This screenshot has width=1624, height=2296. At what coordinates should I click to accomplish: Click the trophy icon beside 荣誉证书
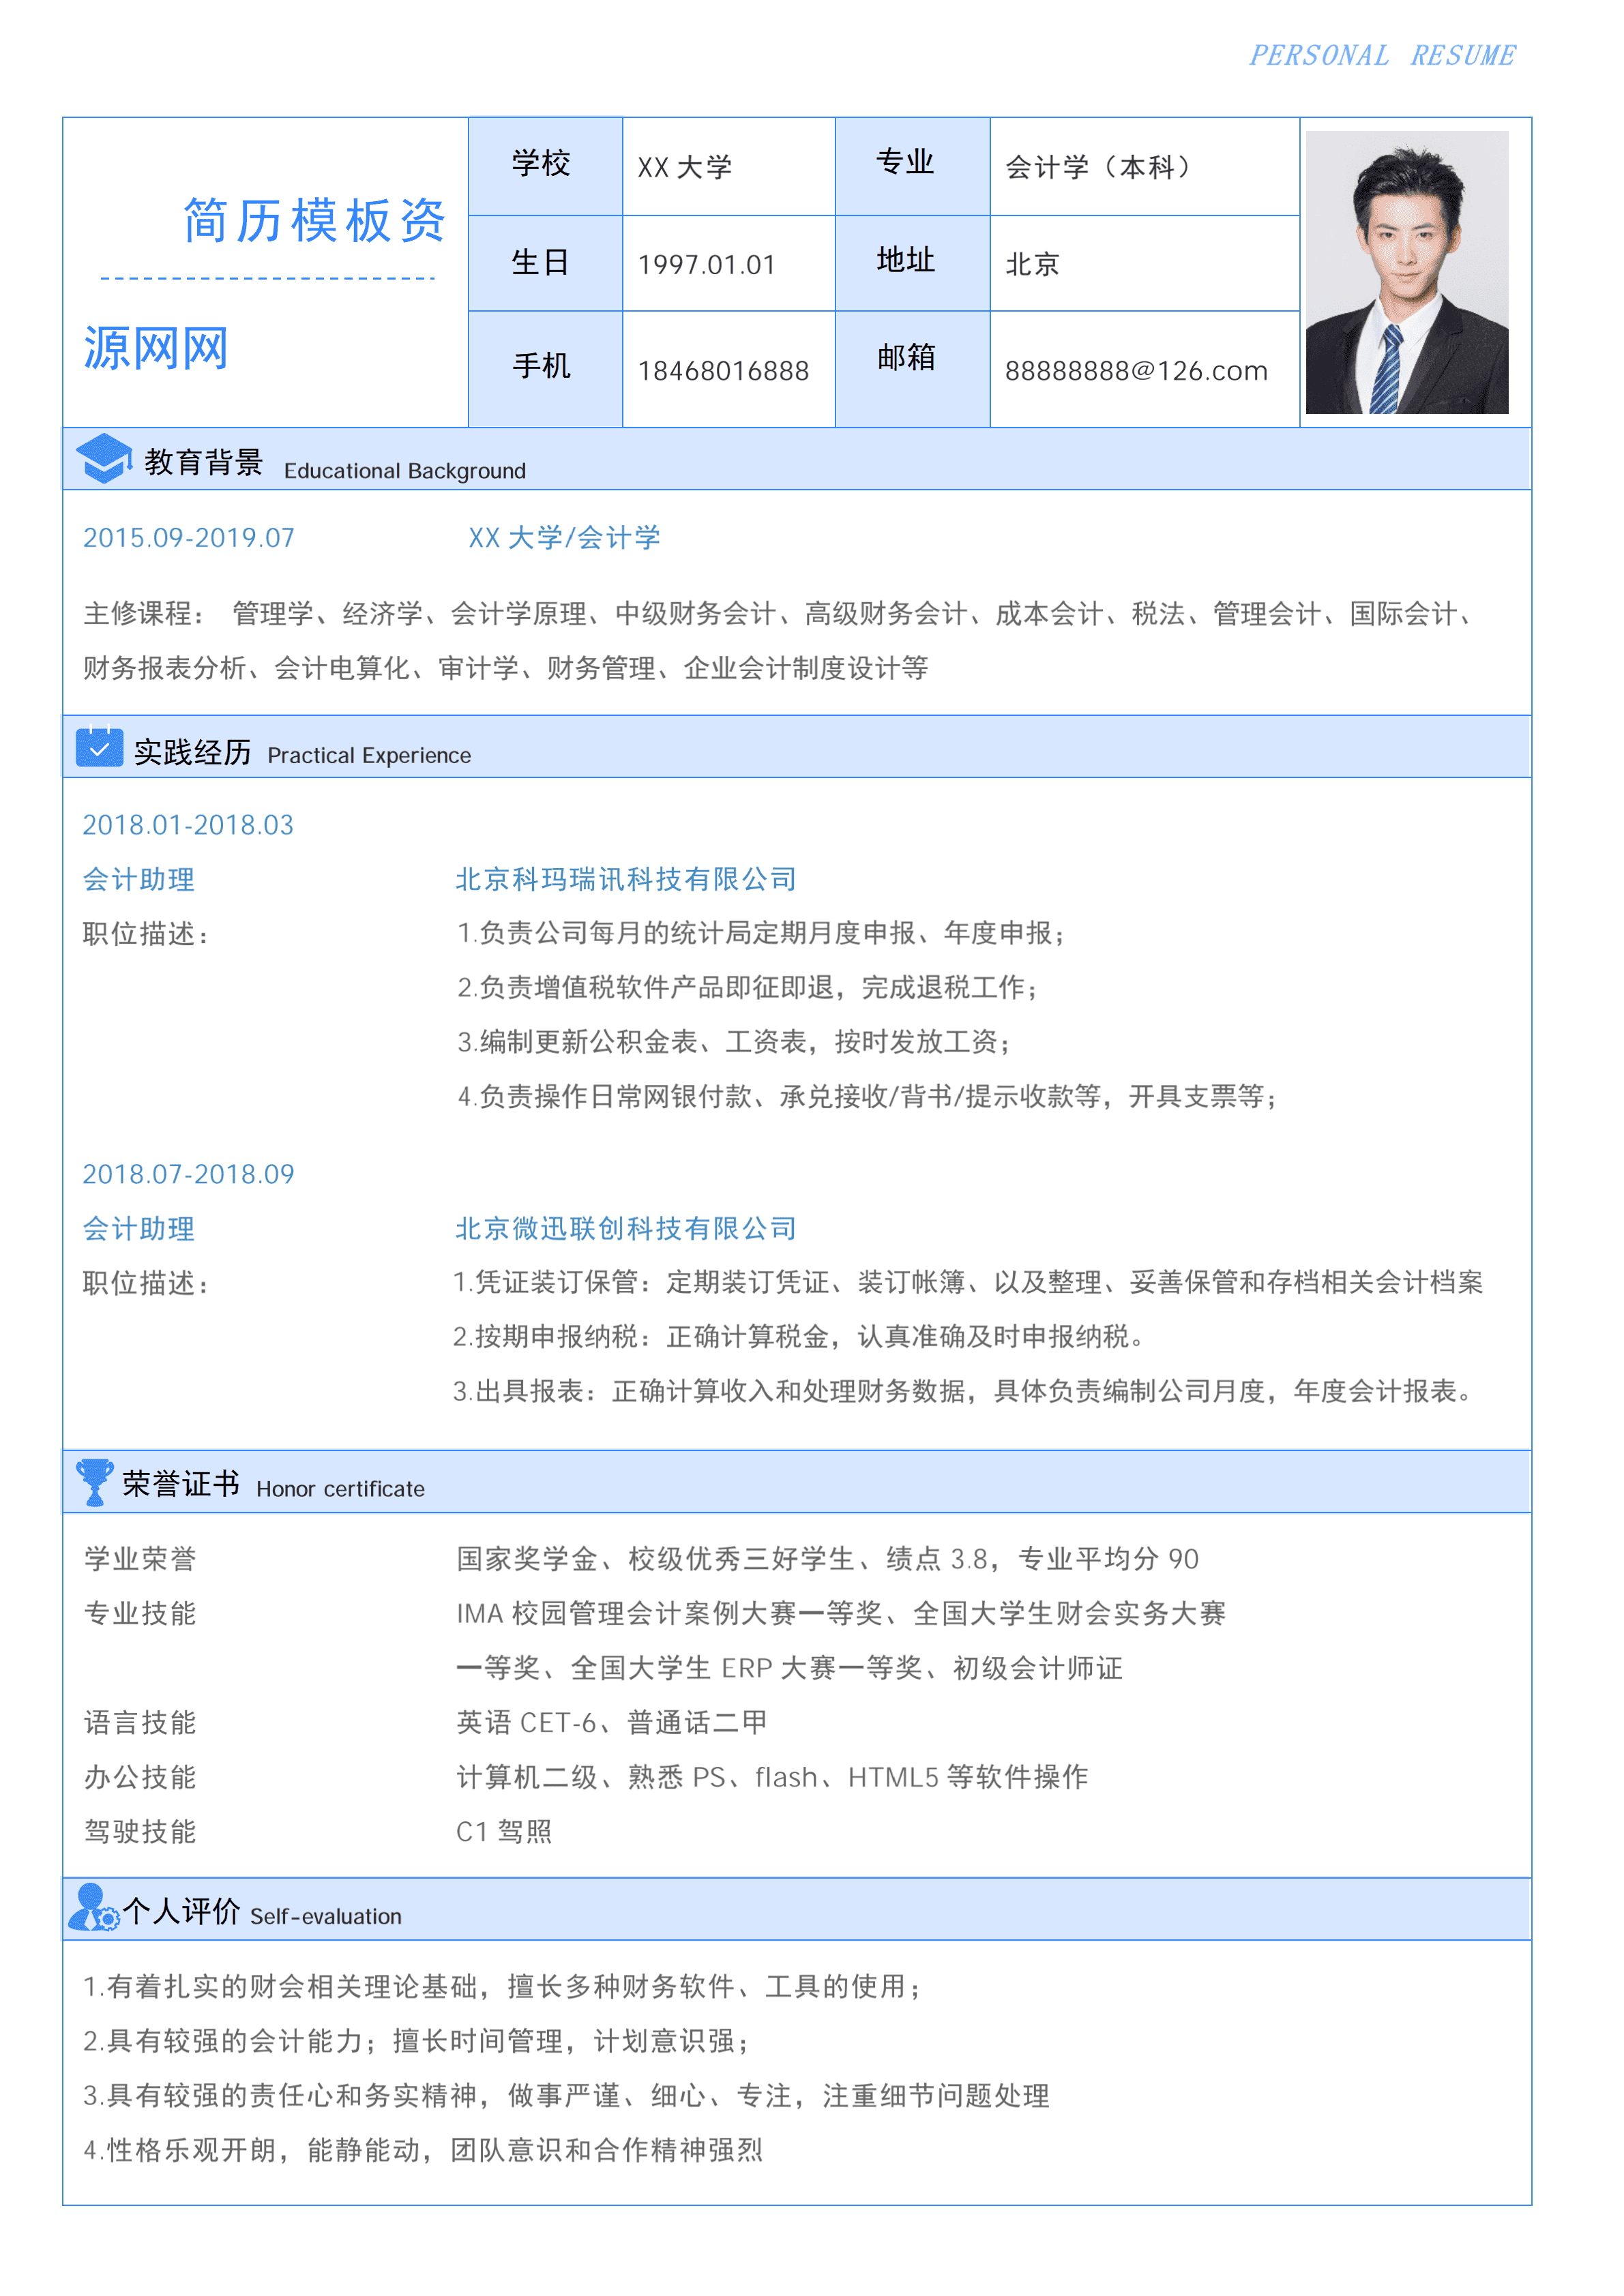click(x=95, y=1481)
